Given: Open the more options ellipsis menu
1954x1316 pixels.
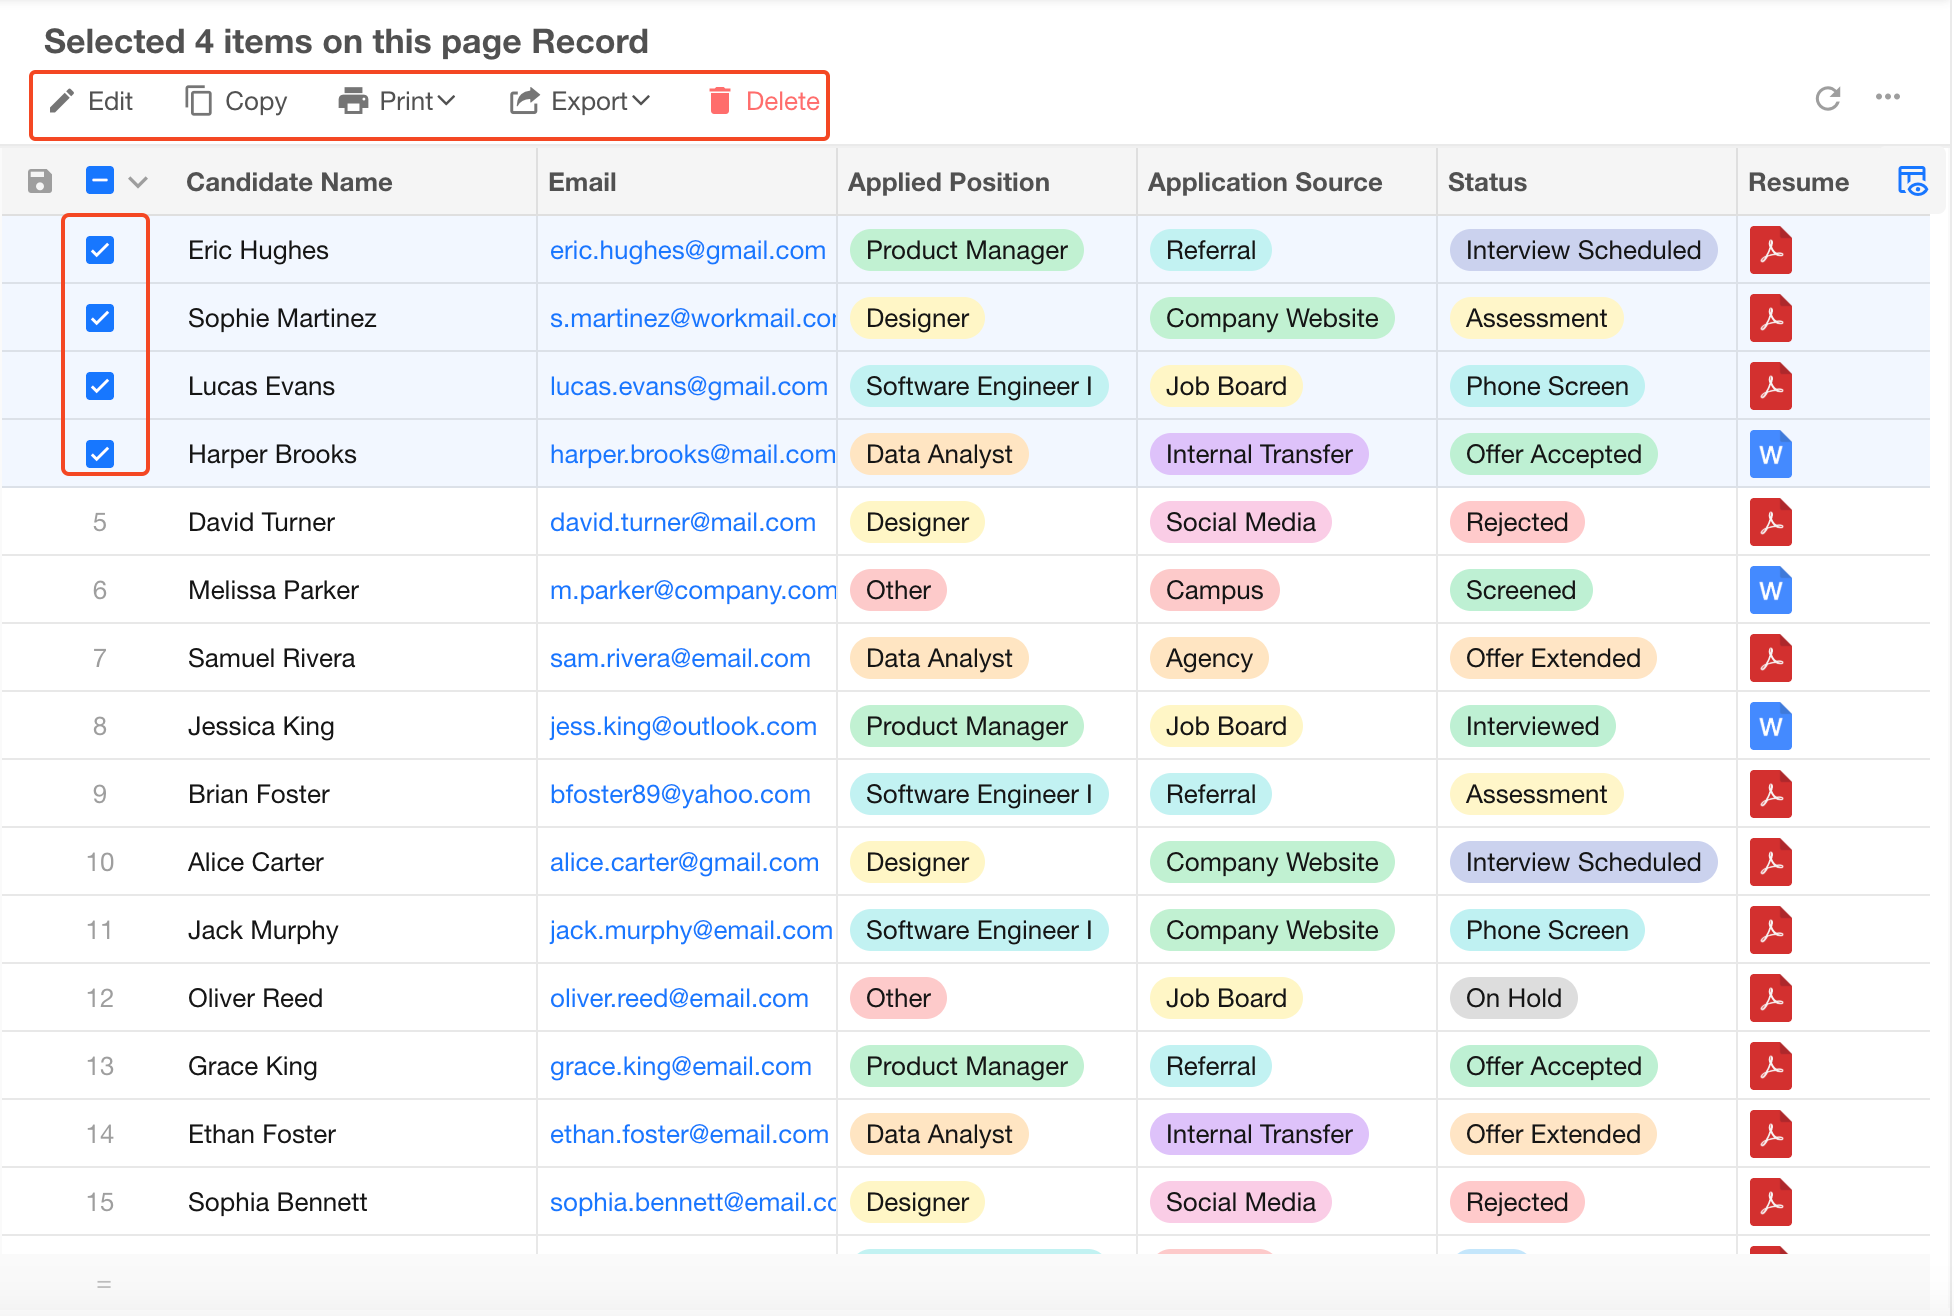Looking at the screenshot, I should (x=1888, y=97).
